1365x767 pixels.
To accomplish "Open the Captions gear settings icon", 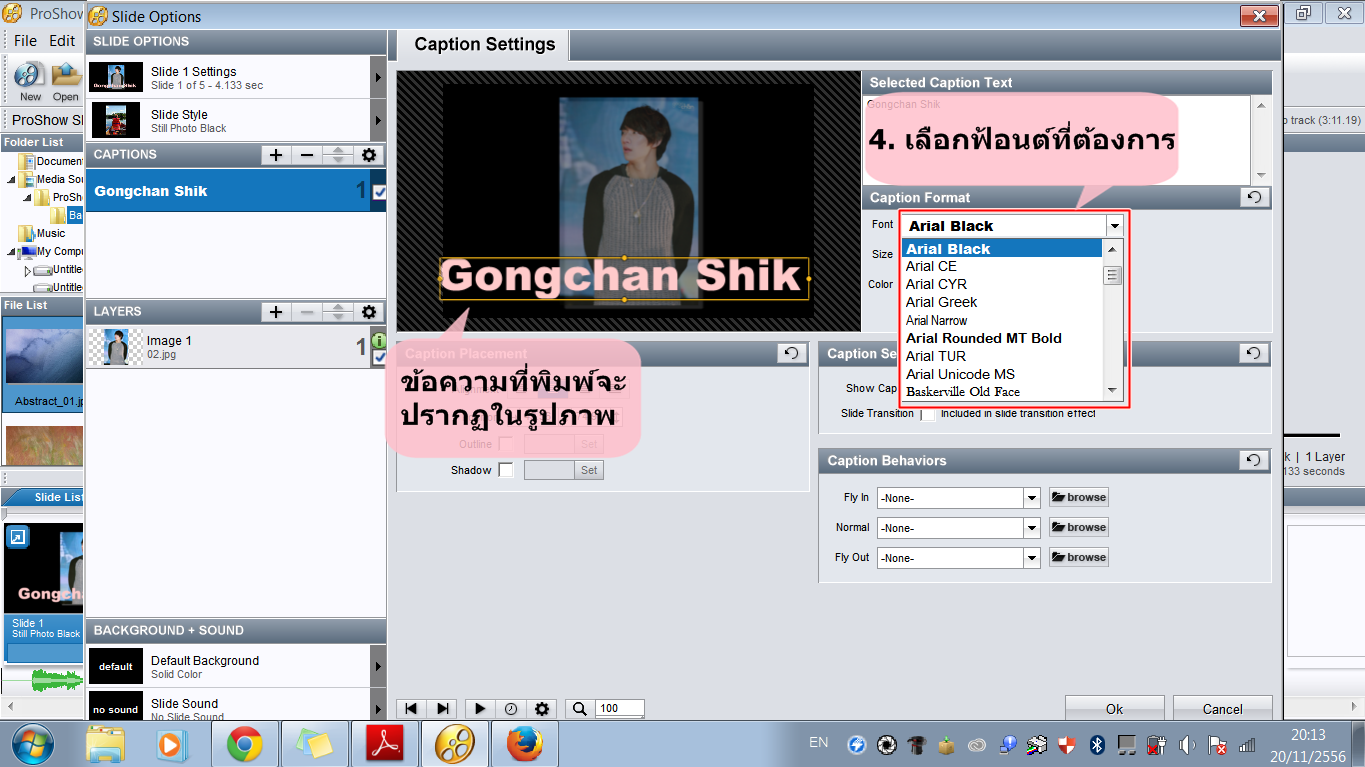I will pyautogui.click(x=369, y=155).
